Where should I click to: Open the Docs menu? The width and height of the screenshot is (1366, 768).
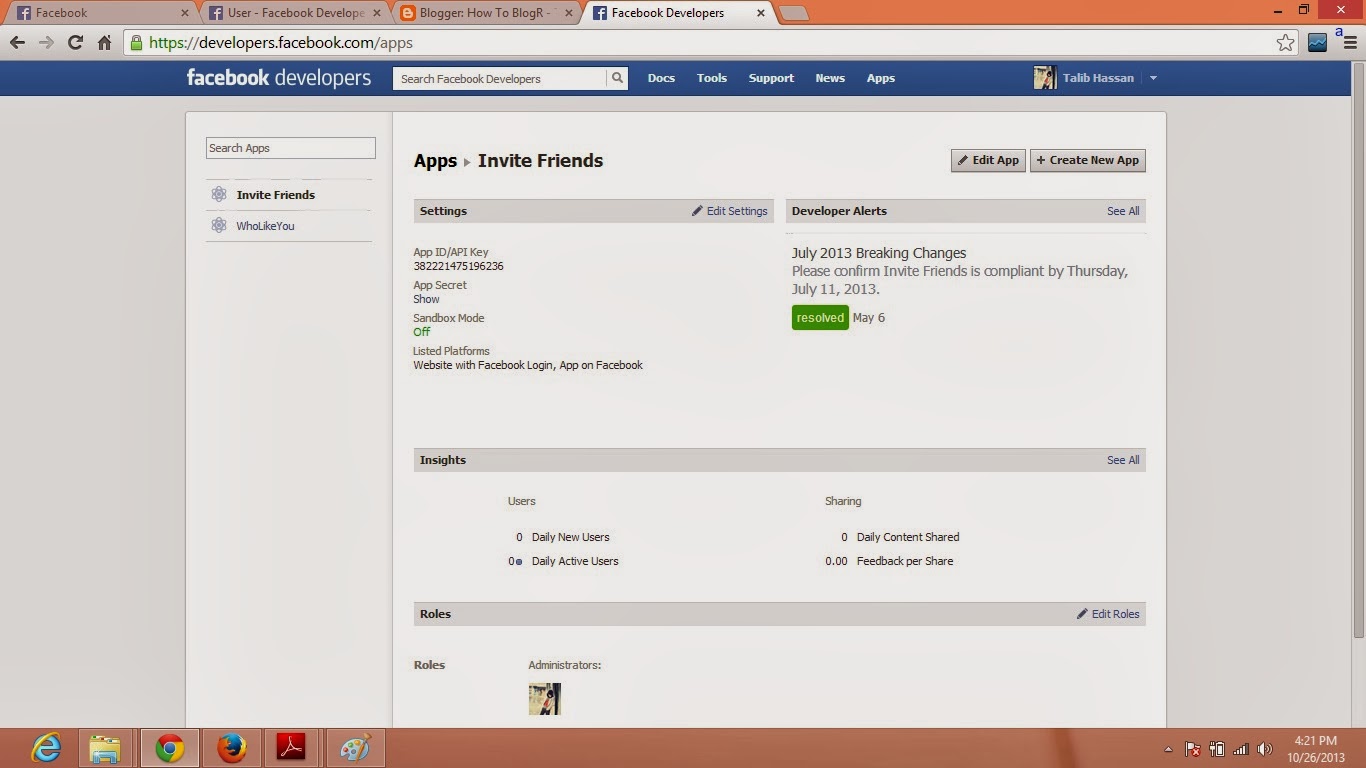[x=661, y=78]
